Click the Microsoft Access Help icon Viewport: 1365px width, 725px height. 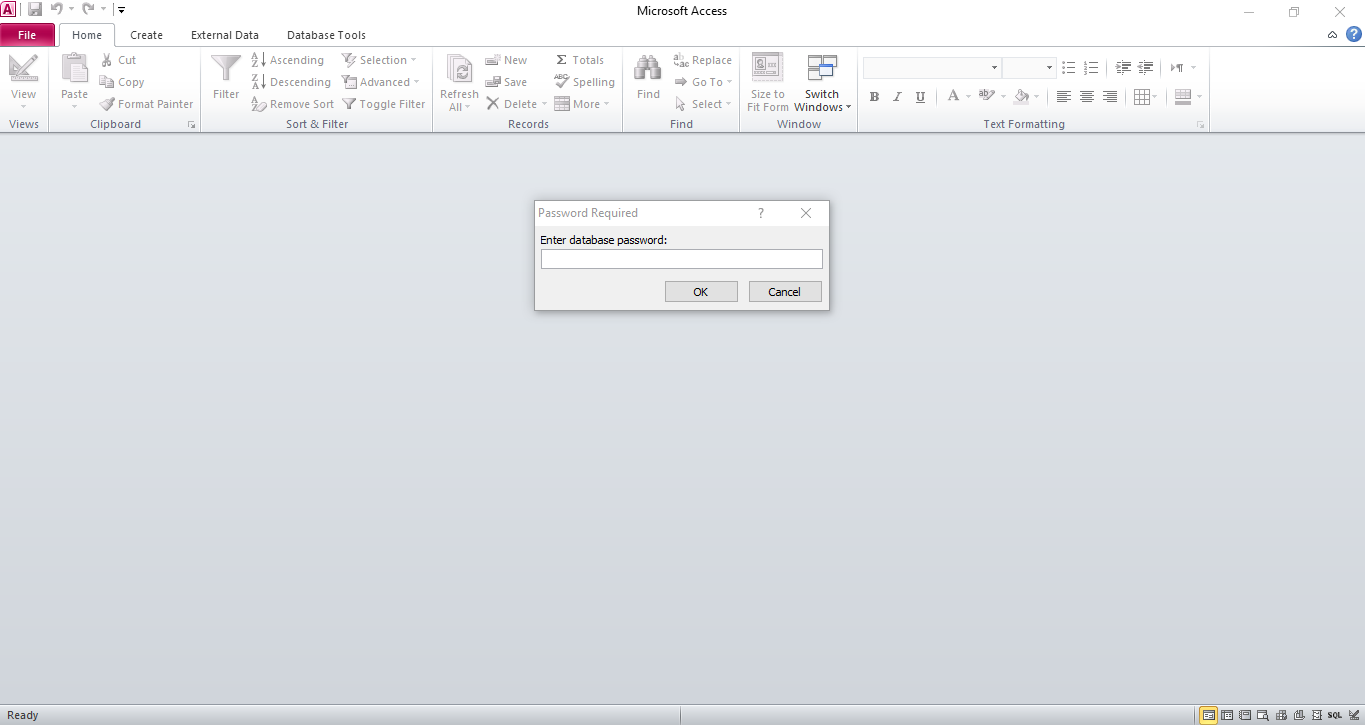click(x=1353, y=34)
